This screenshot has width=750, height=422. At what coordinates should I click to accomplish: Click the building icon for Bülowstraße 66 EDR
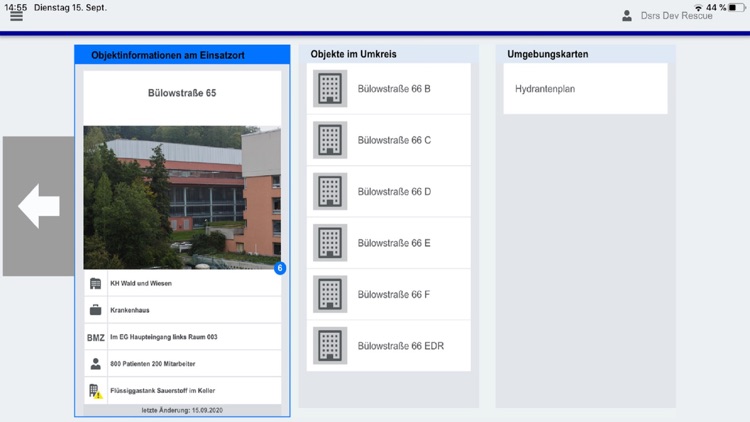coord(329,346)
